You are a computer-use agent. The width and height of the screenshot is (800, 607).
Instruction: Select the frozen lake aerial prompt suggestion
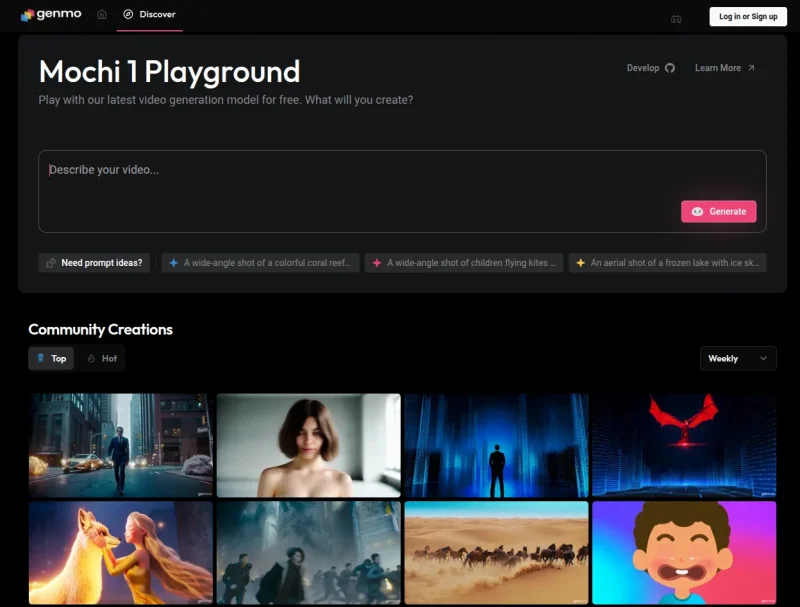pos(667,263)
